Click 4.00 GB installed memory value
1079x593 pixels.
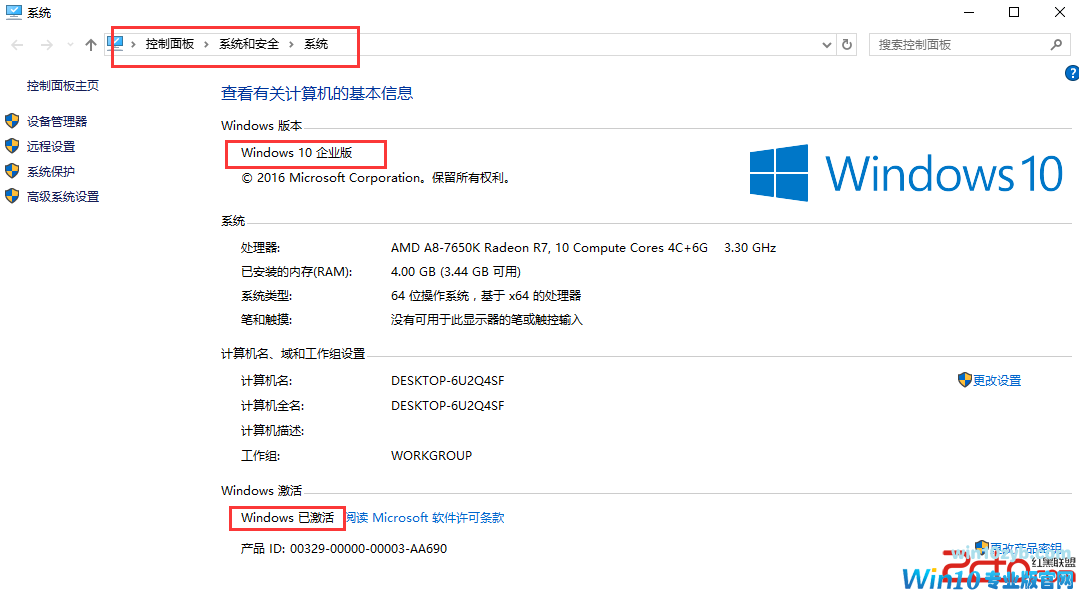456,272
